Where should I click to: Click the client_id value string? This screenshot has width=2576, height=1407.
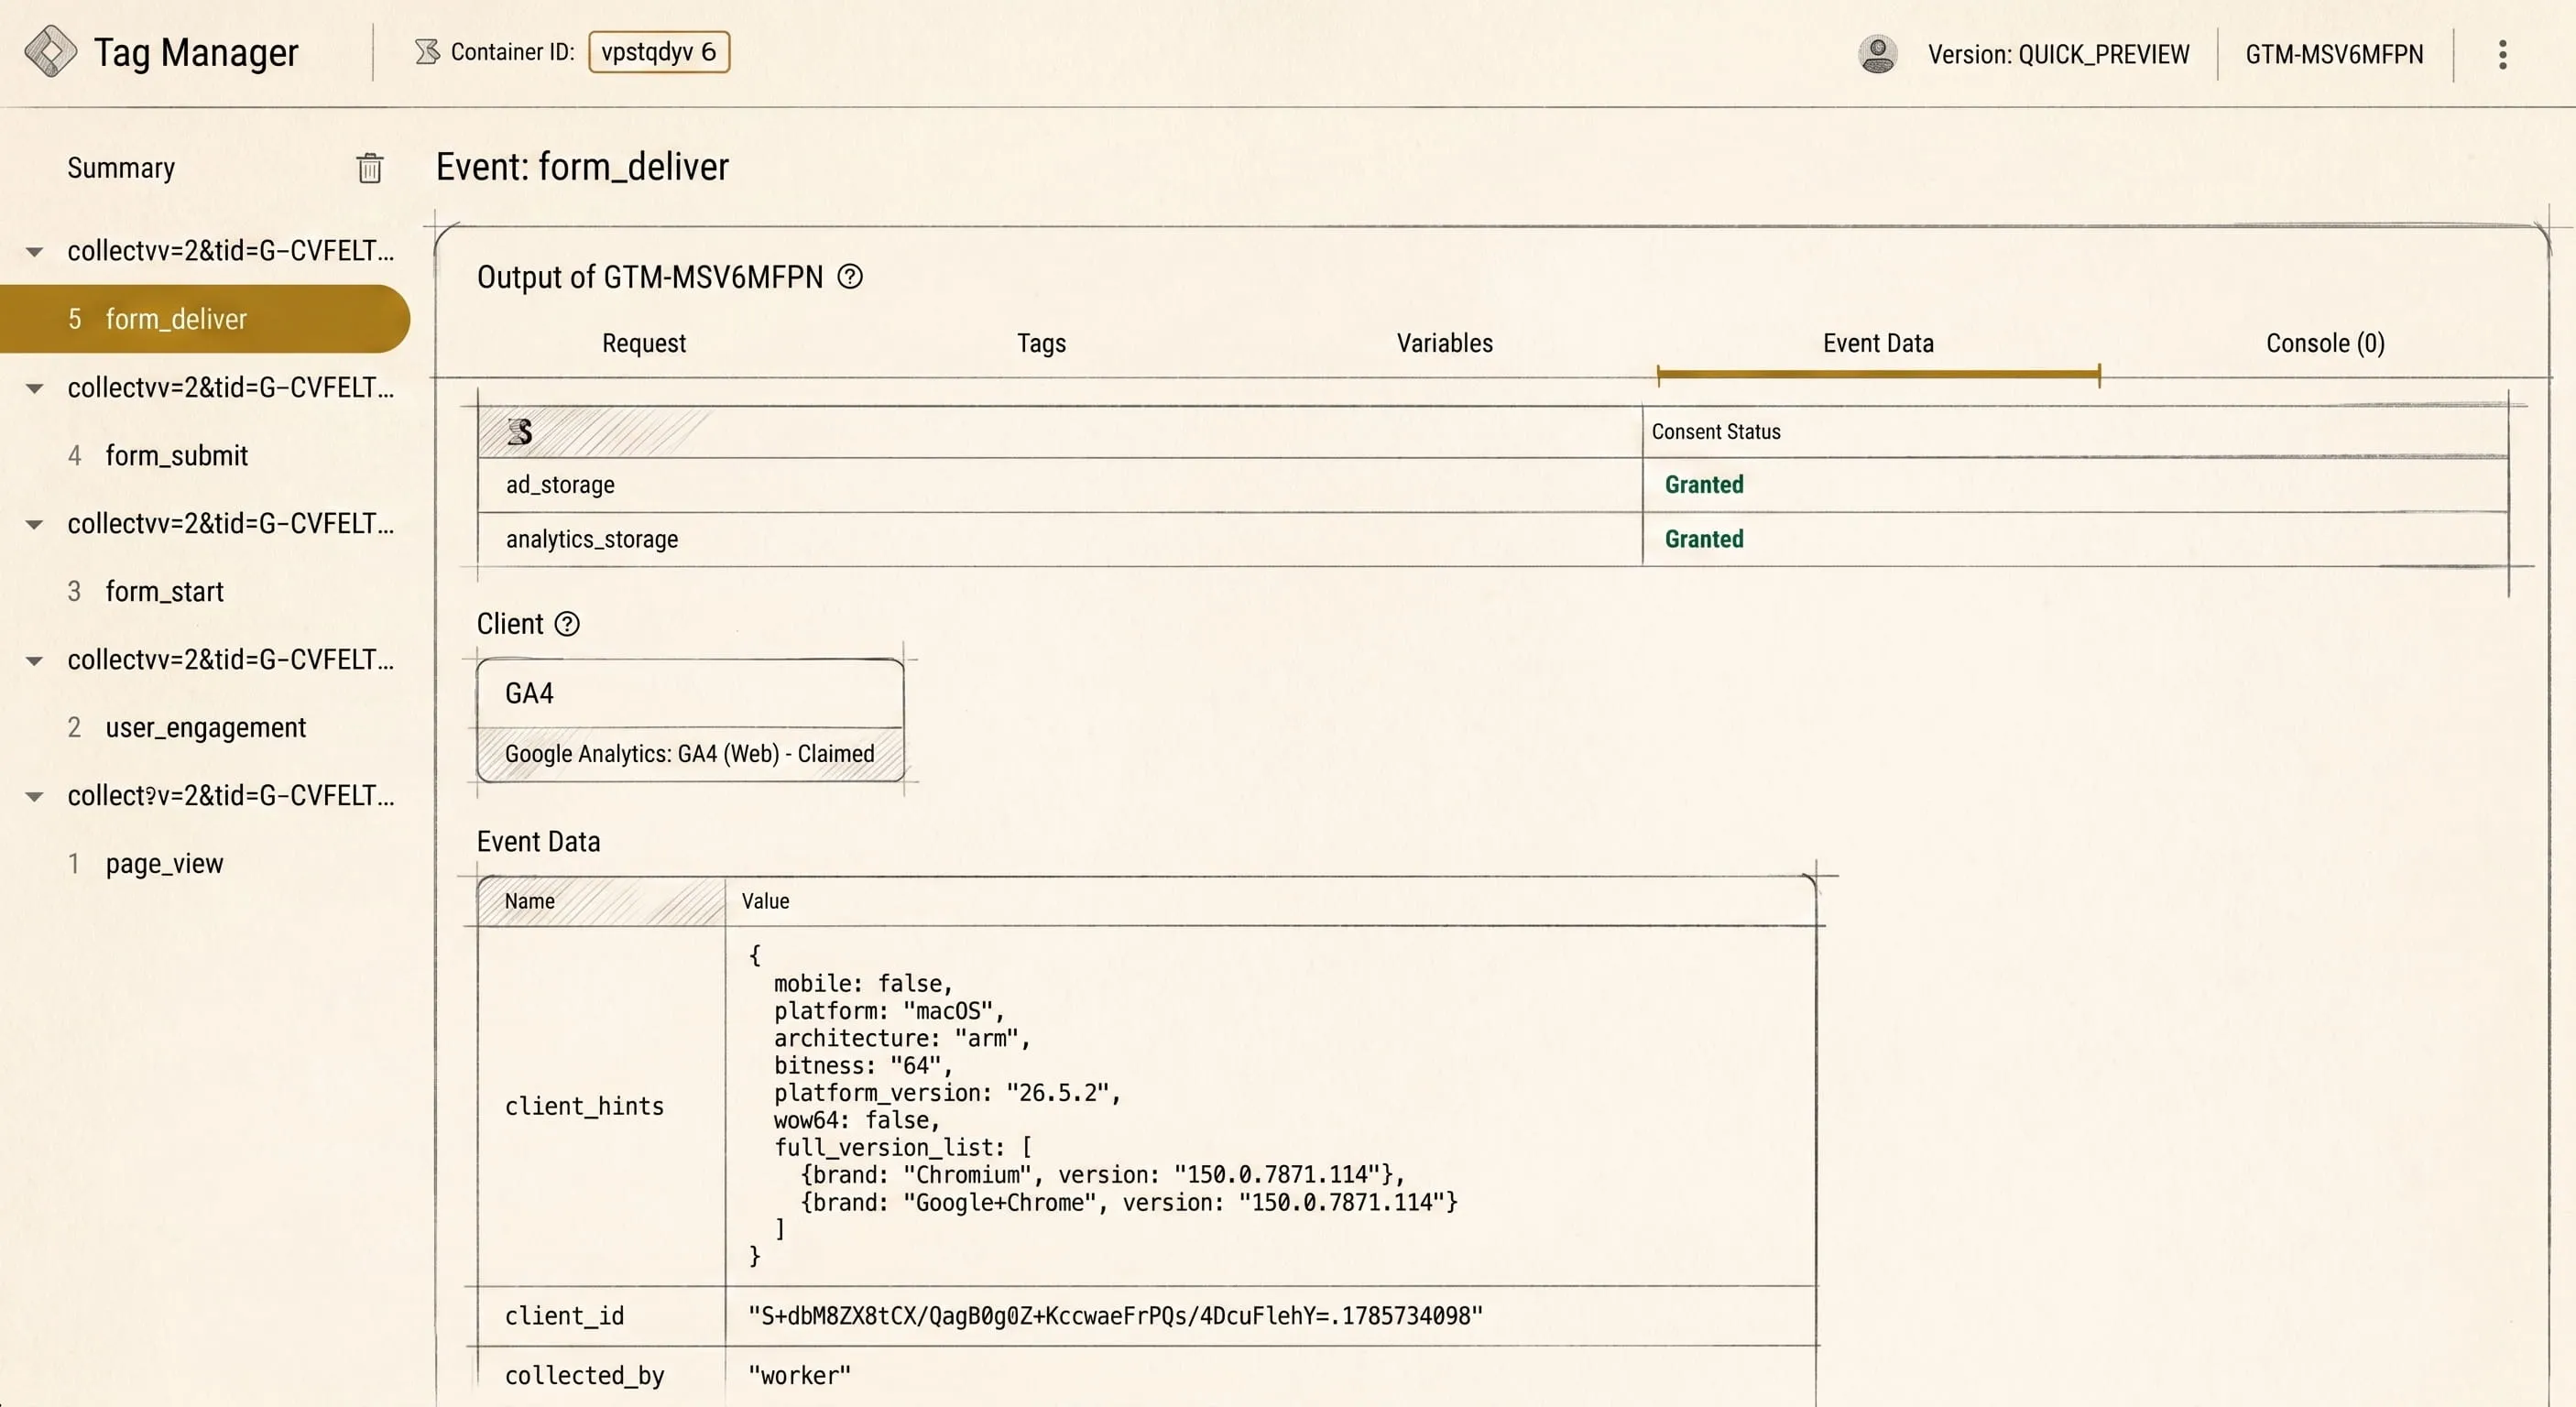tap(1115, 1316)
